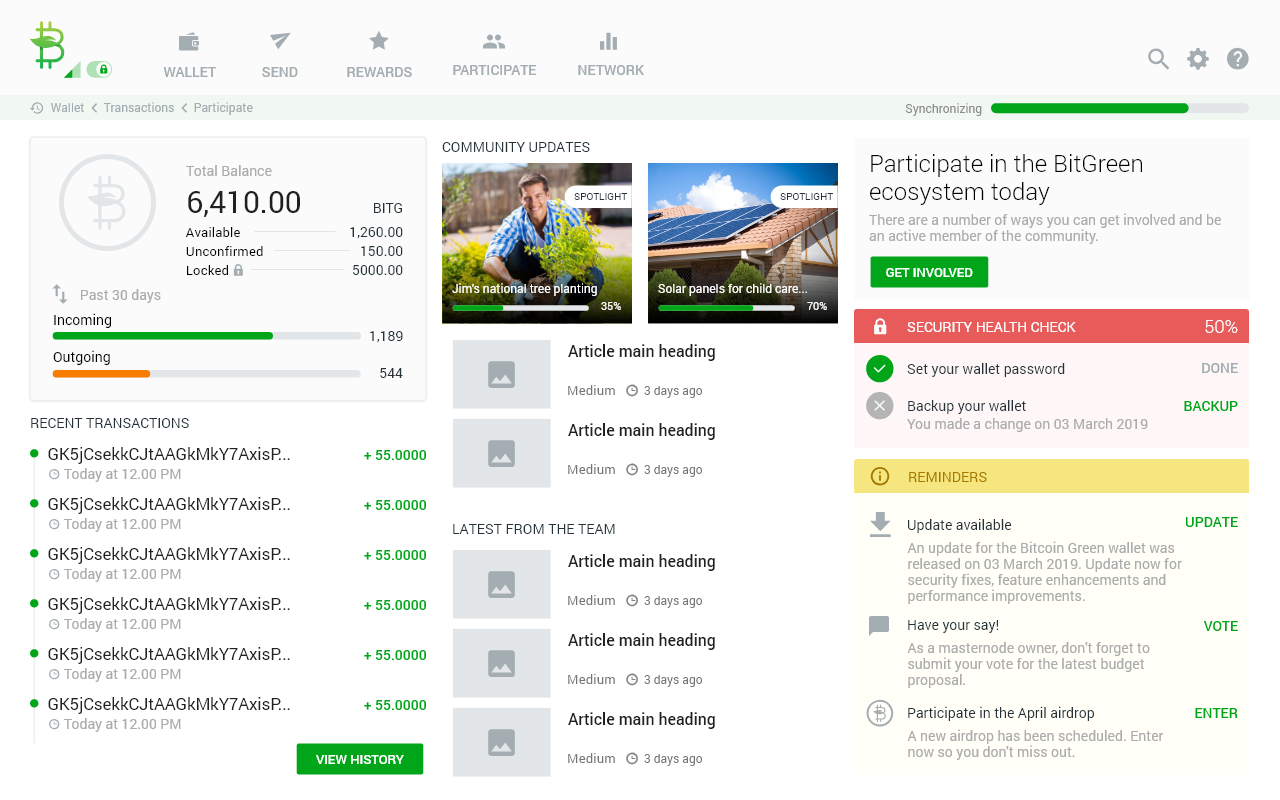Image resolution: width=1280 pixels, height=800 pixels.
Task: Select the Network tab
Action: [x=610, y=55]
